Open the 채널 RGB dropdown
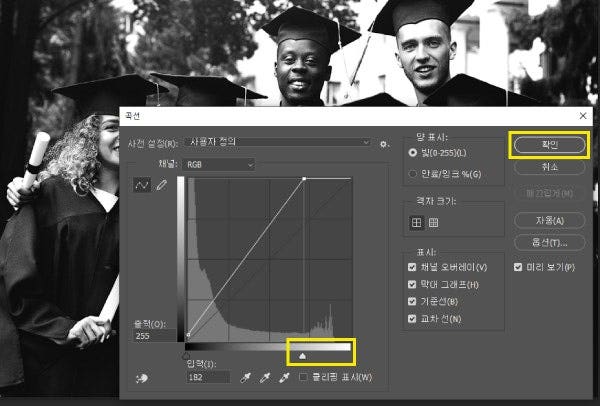 (219, 165)
